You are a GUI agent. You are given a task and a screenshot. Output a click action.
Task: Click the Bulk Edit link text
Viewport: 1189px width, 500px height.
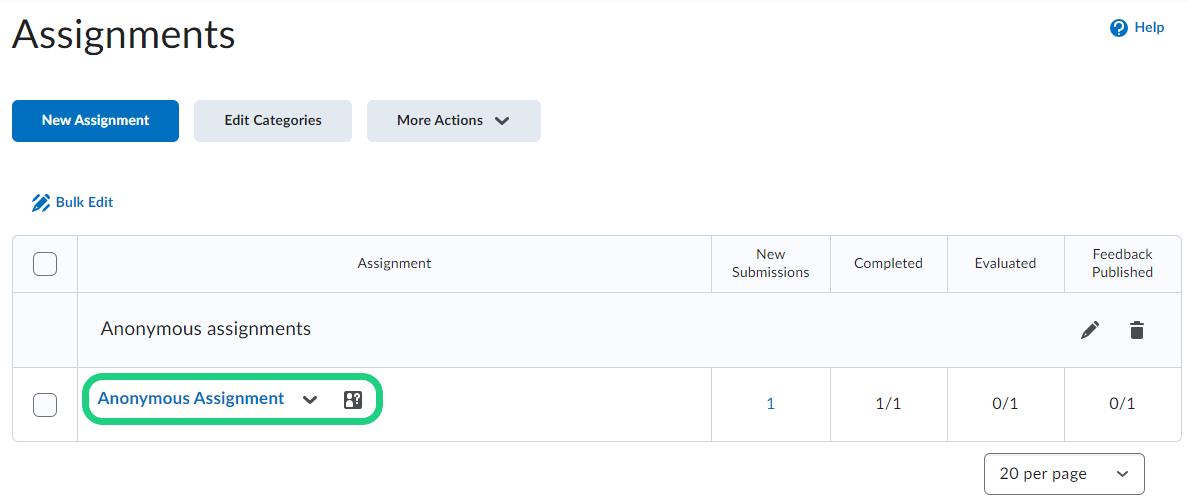(x=85, y=202)
